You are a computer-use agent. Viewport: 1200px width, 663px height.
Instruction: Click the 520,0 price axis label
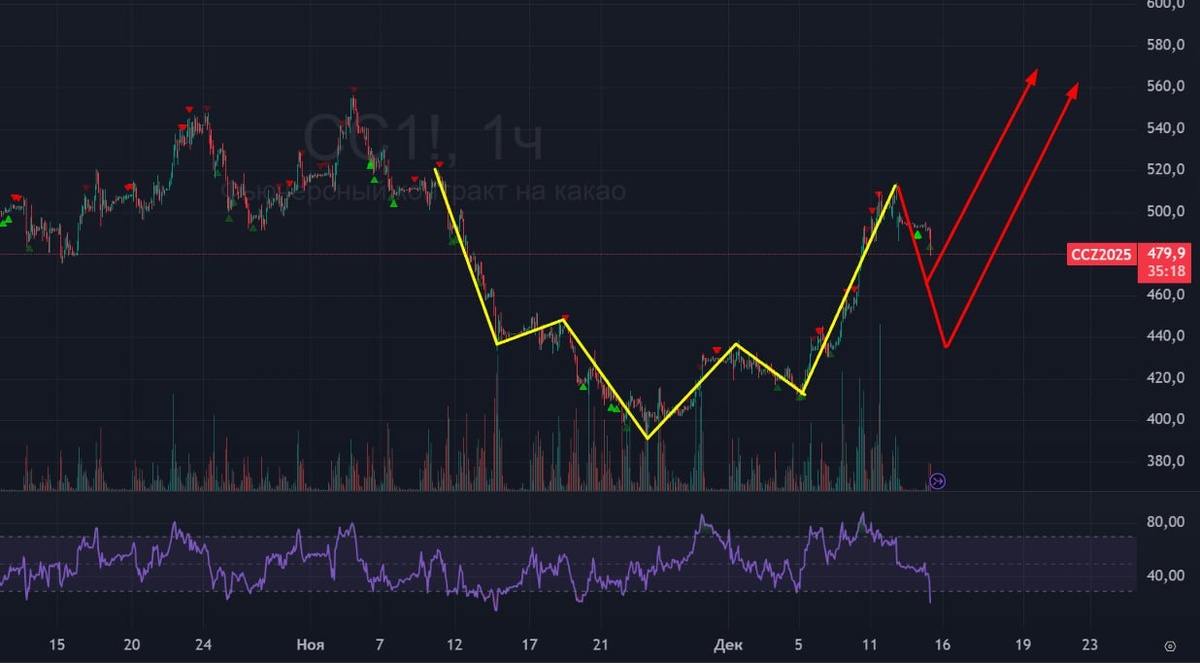click(x=1165, y=170)
